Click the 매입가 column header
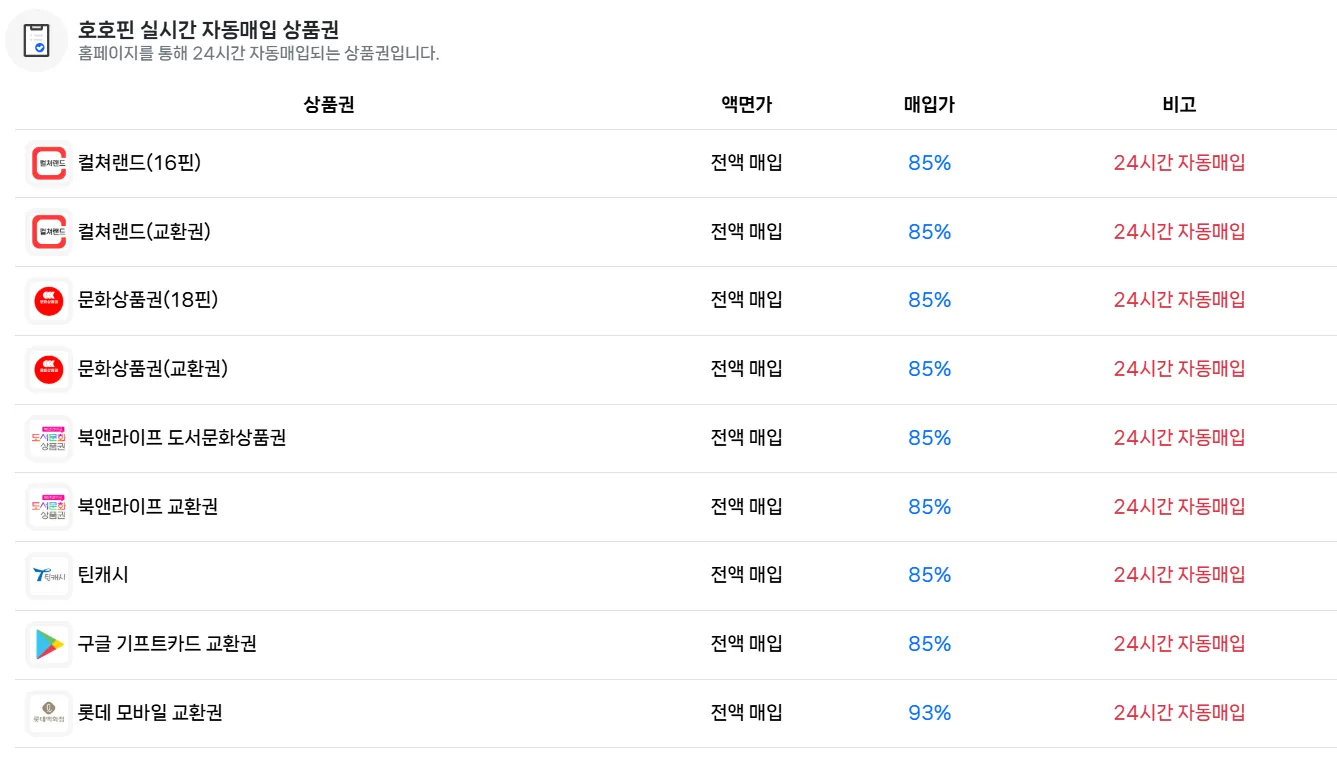 [x=929, y=104]
